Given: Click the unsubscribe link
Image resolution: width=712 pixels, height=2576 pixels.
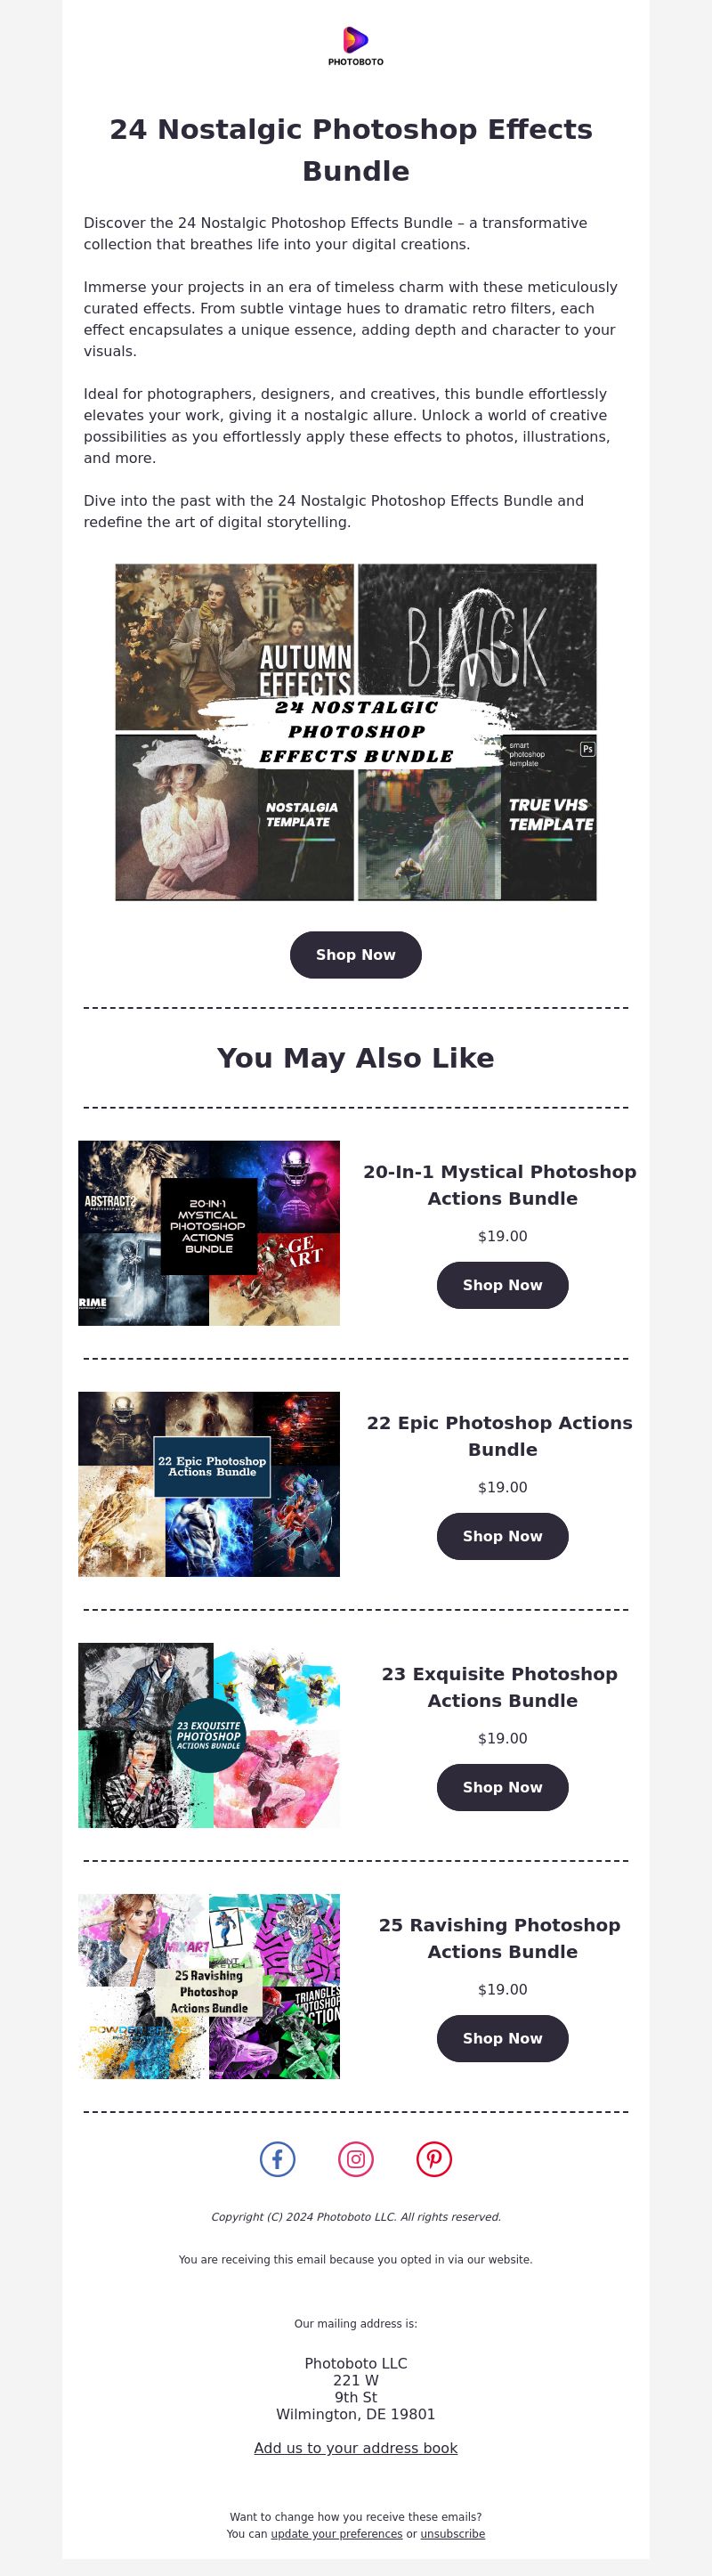Looking at the screenshot, I should (453, 2534).
